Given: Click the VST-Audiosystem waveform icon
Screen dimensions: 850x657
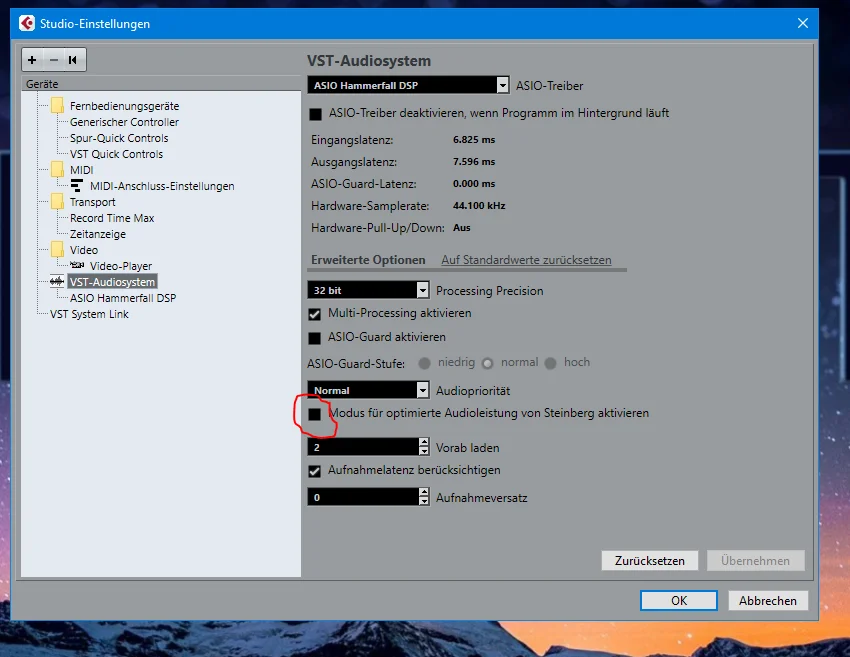Looking at the screenshot, I should click(x=57, y=281).
